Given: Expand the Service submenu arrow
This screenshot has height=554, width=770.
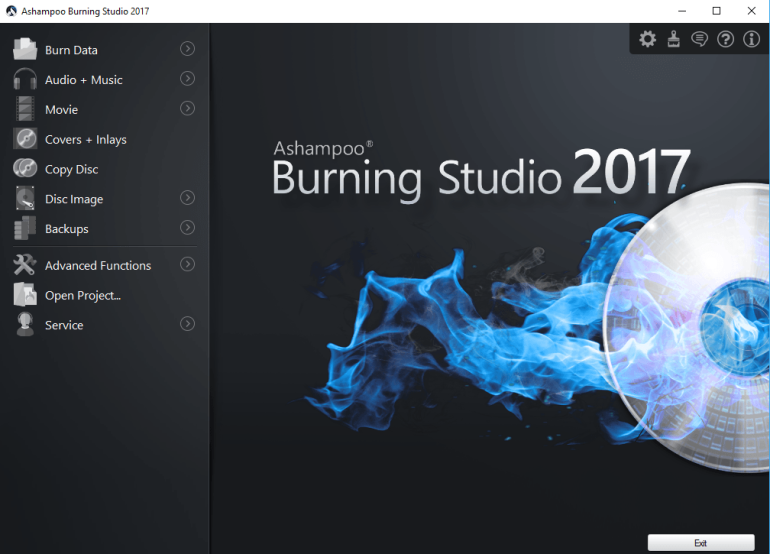Looking at the screenshot, I should coord(187,324).
